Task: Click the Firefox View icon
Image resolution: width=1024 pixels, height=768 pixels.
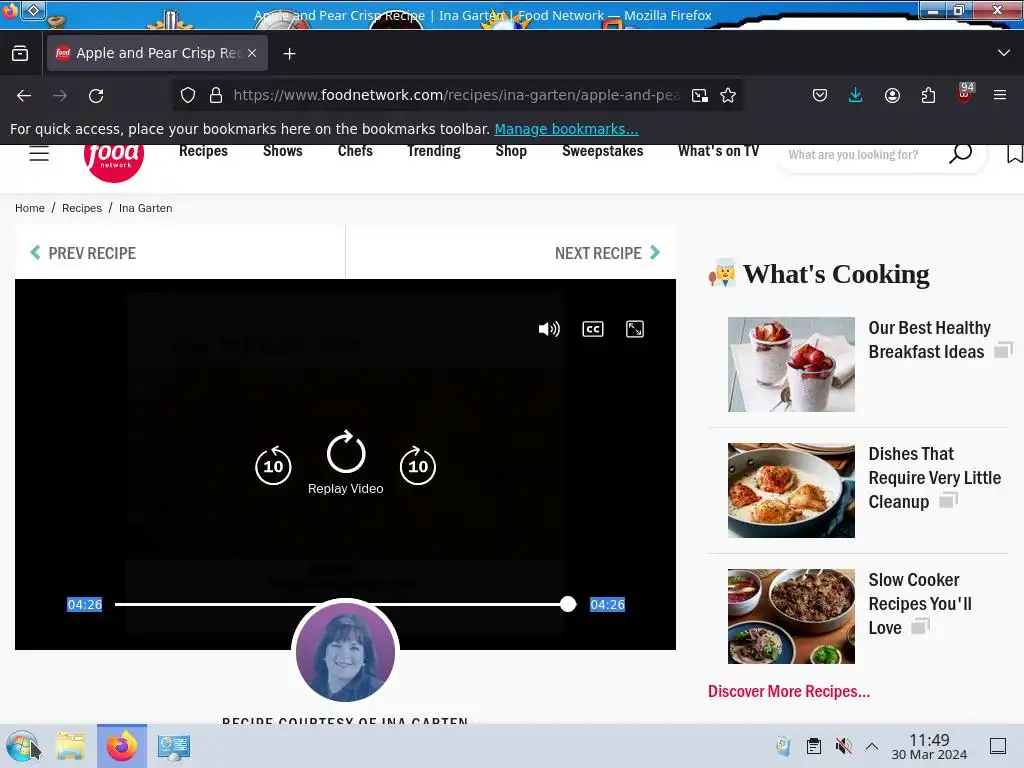Action: 20,54
